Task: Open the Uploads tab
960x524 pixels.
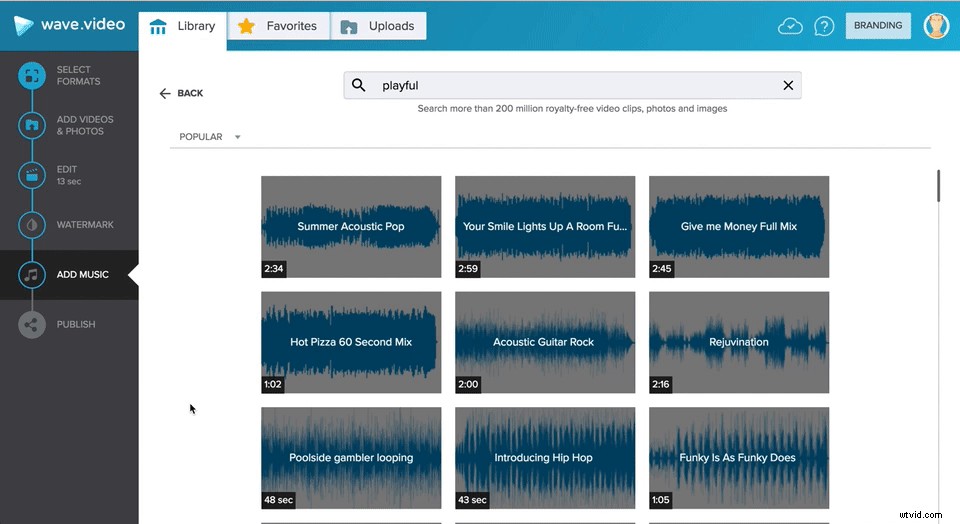Action: point(378,26)
